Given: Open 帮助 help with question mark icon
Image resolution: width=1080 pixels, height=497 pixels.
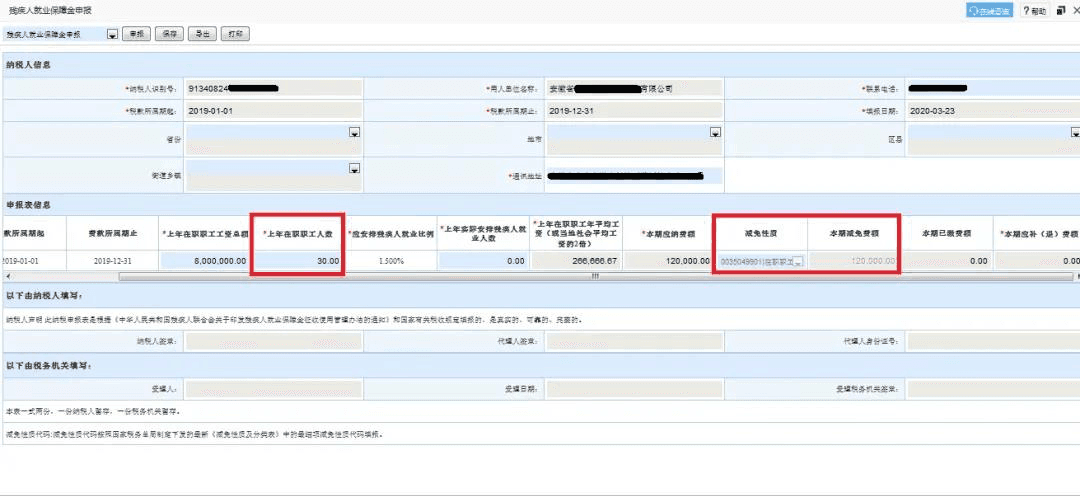Looking at the screenshot, I should click(x=1033, y=11).
